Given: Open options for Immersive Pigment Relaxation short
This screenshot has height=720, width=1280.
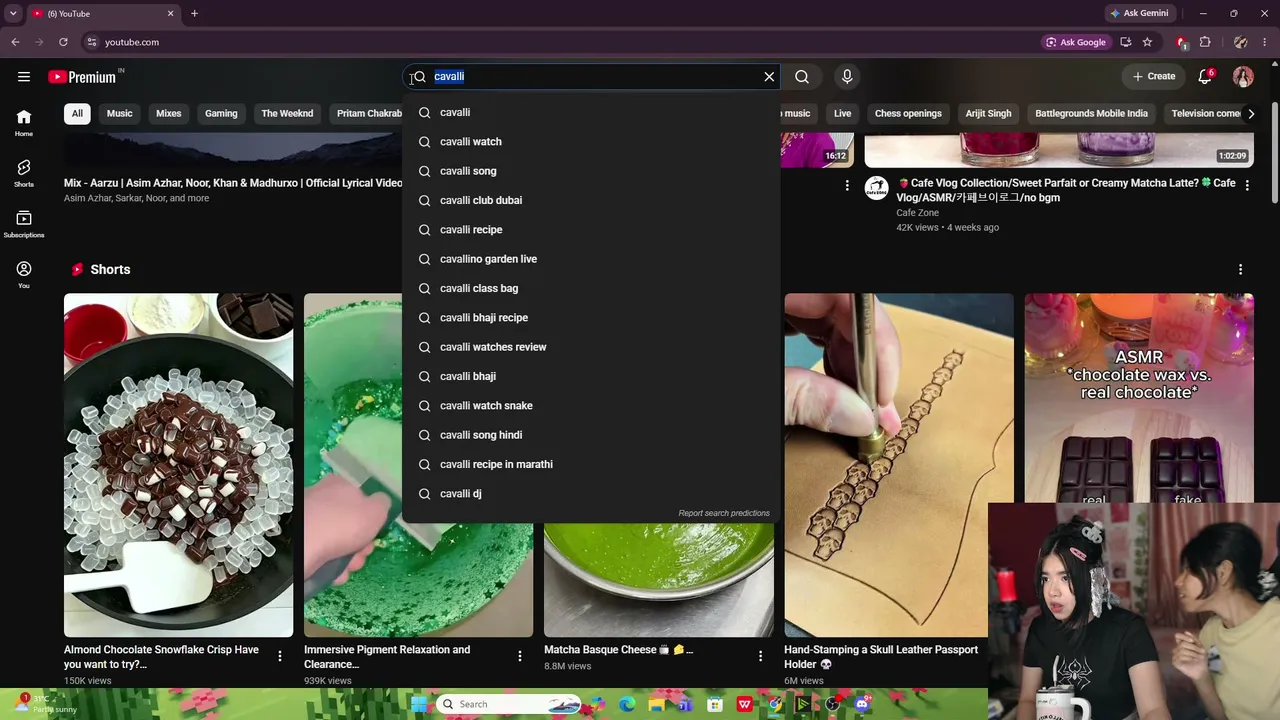Looking at the screenshot, I should (520, 656).
